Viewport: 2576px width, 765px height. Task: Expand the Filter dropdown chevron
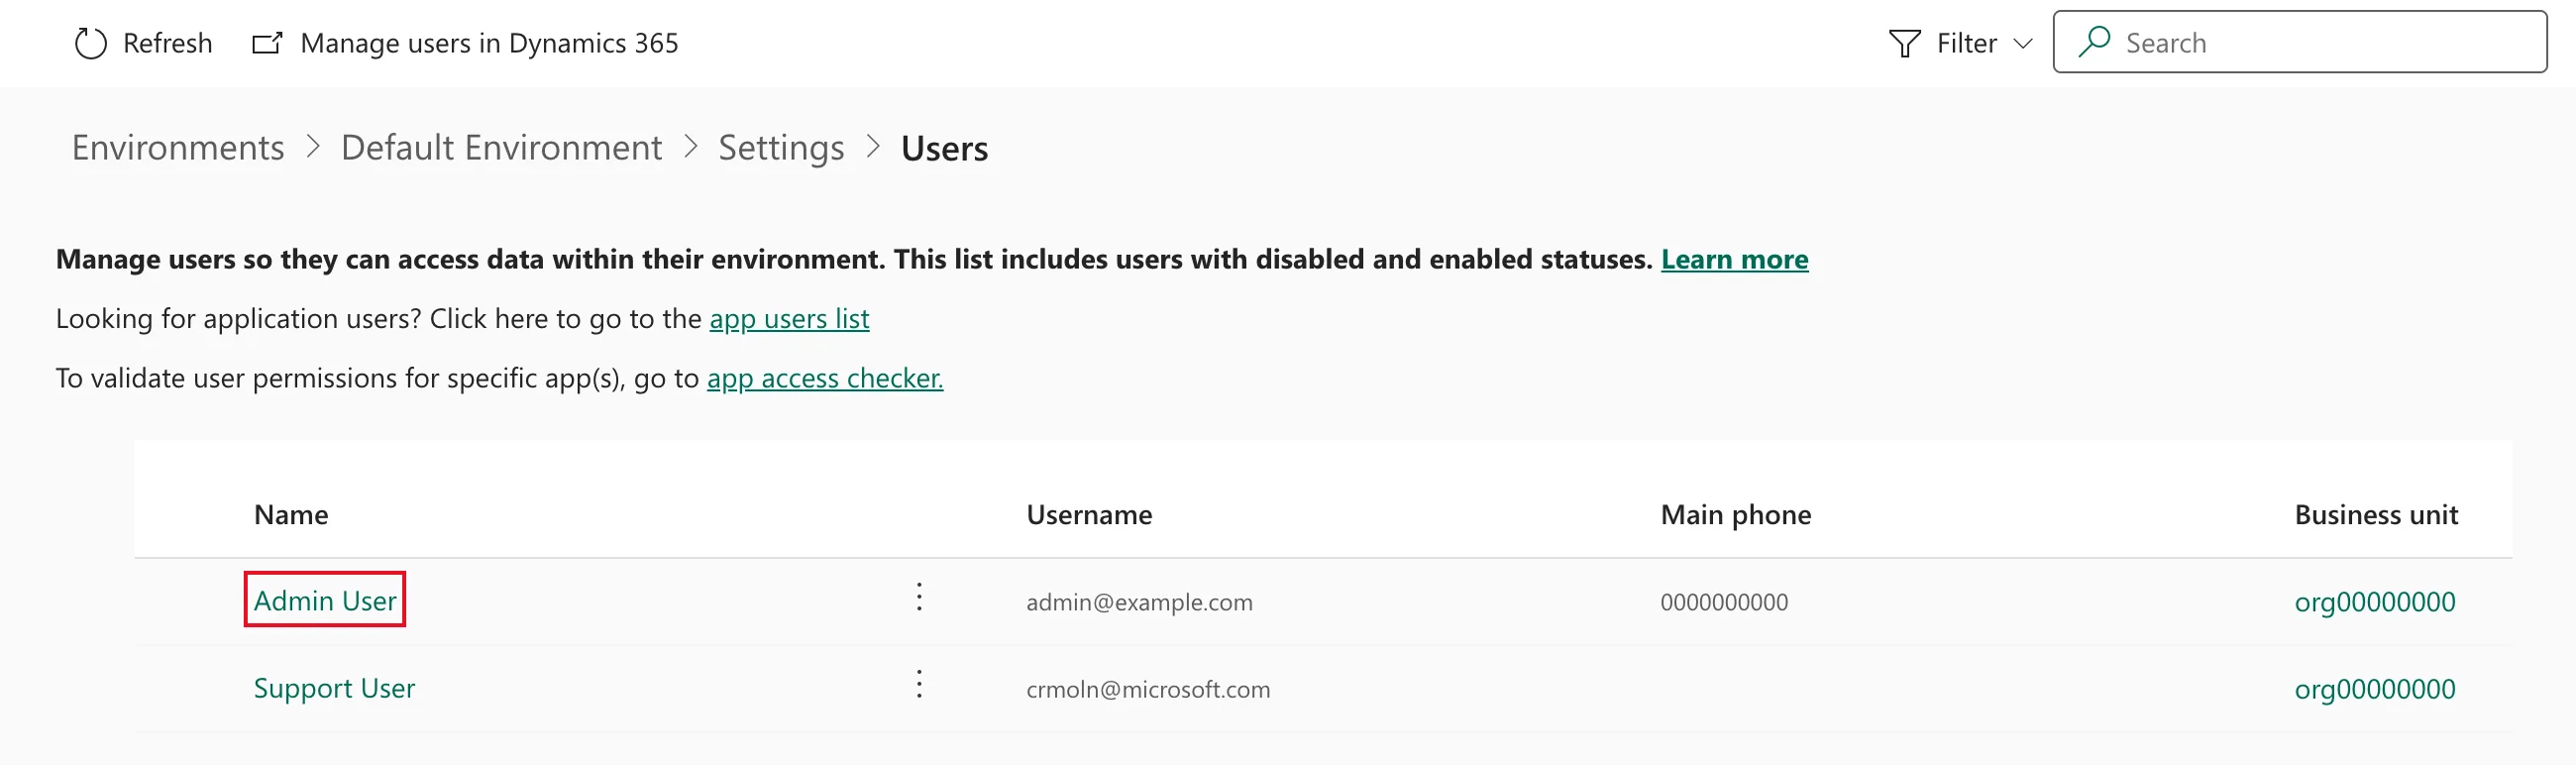(2022, 44)
